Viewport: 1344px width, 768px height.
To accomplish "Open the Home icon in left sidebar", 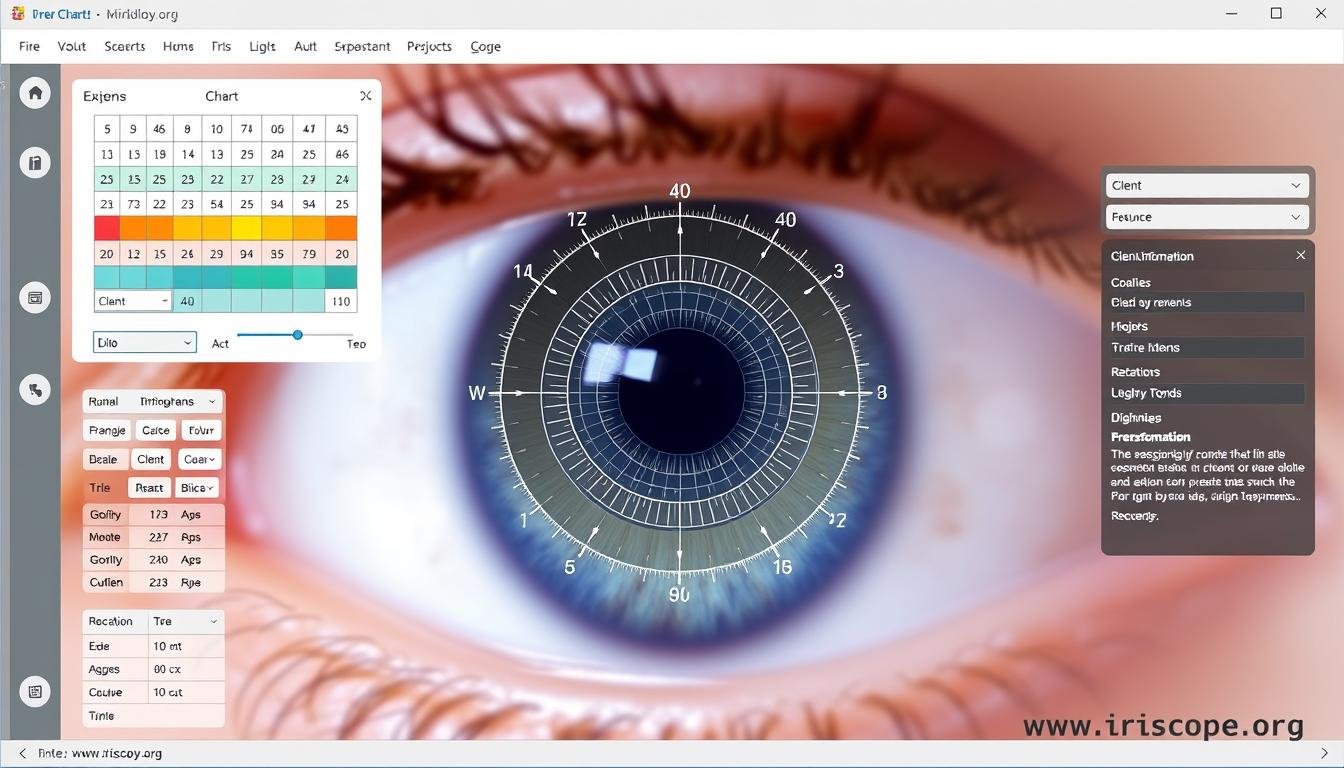I will (34, 92).
